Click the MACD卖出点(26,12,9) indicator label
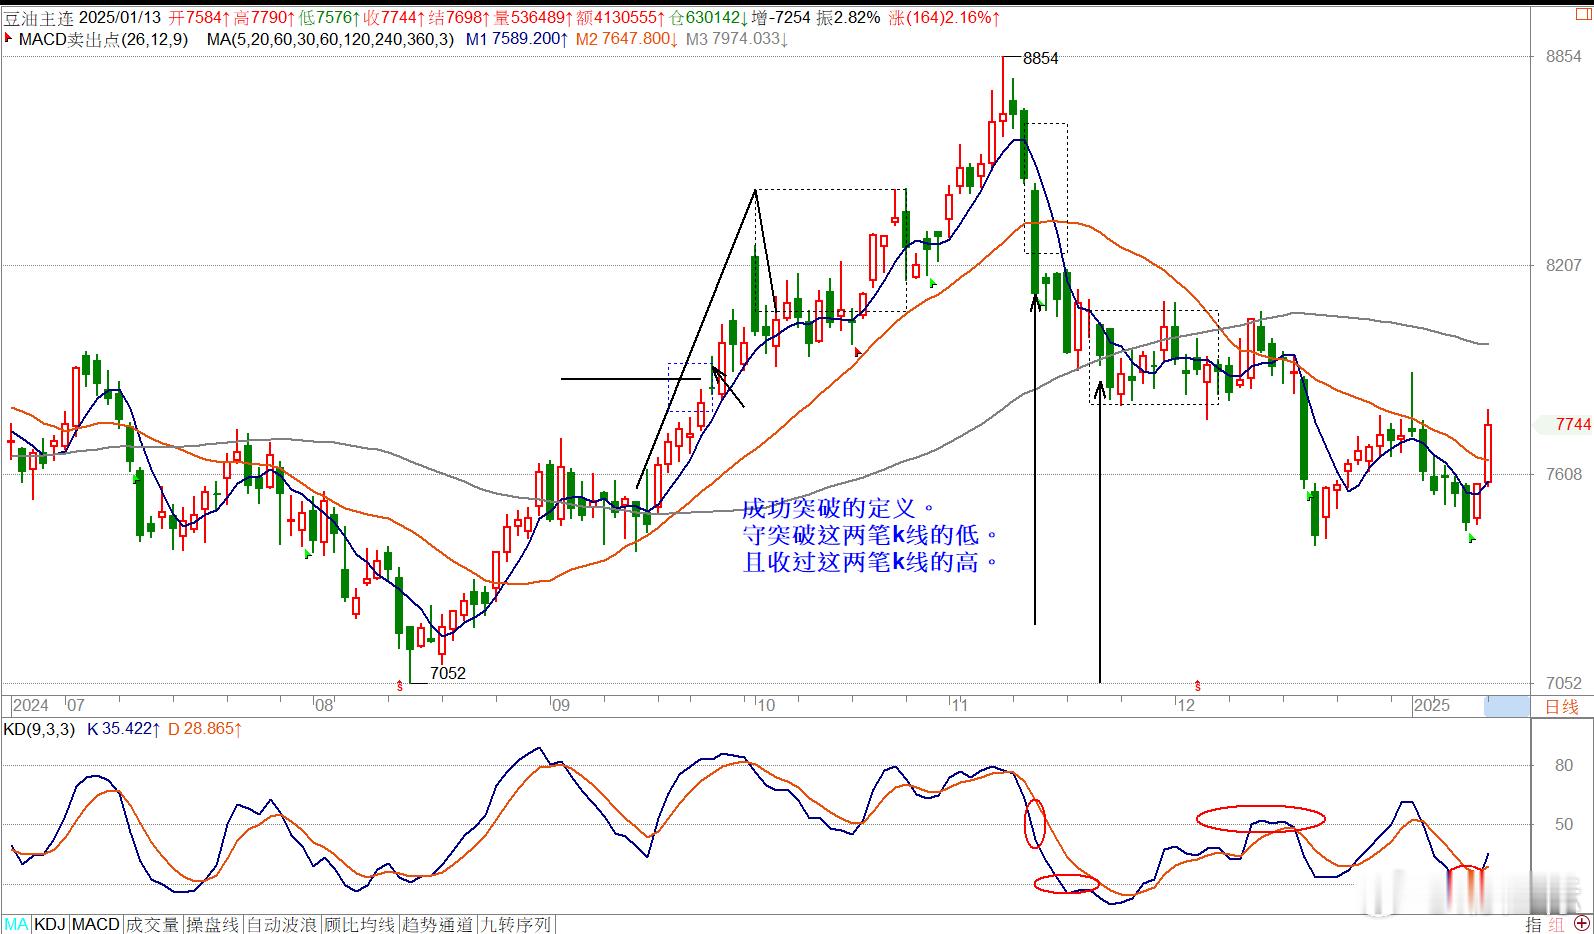Viewport: 1594px width, 934px height. coord(103,39)
